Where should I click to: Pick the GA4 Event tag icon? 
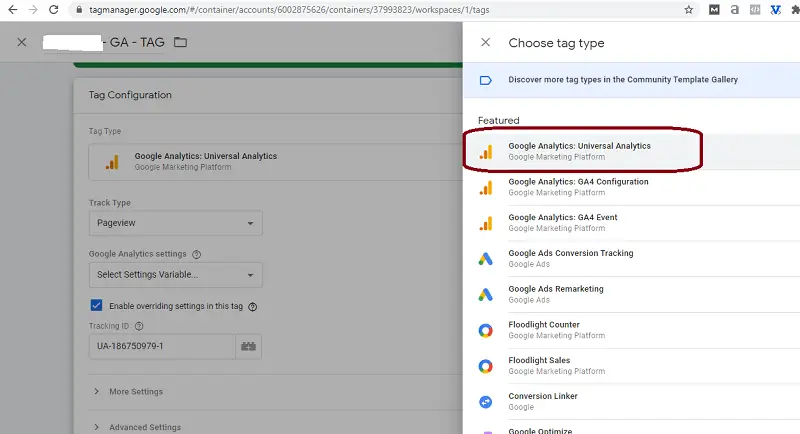[x=486, y=223]
